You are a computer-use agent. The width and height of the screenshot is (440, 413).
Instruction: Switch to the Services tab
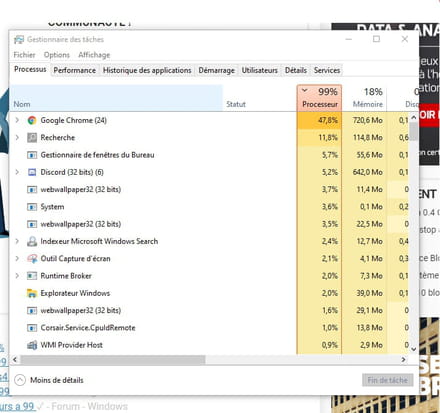[x=327, y=70]
